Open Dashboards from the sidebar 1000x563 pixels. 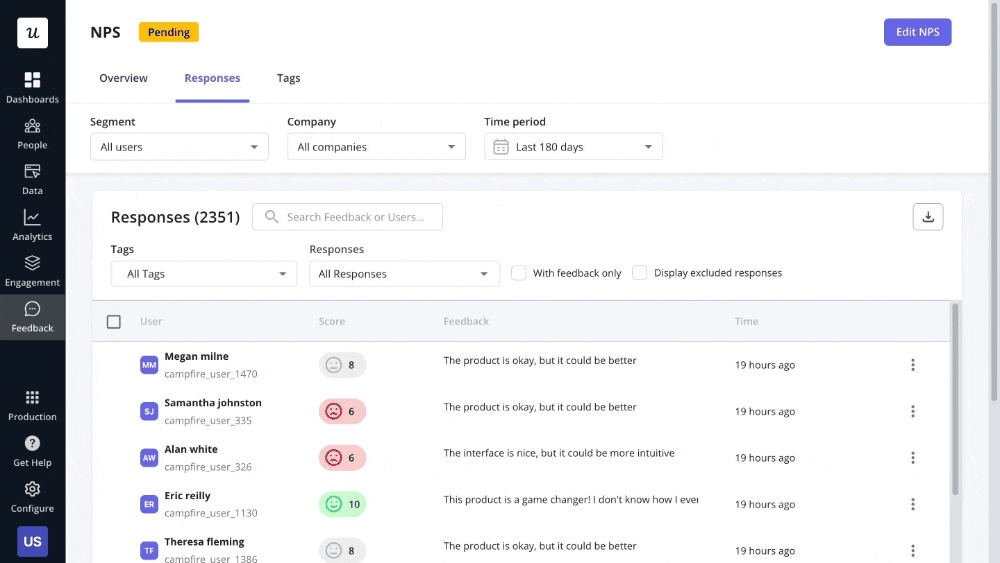pos(32,87)
